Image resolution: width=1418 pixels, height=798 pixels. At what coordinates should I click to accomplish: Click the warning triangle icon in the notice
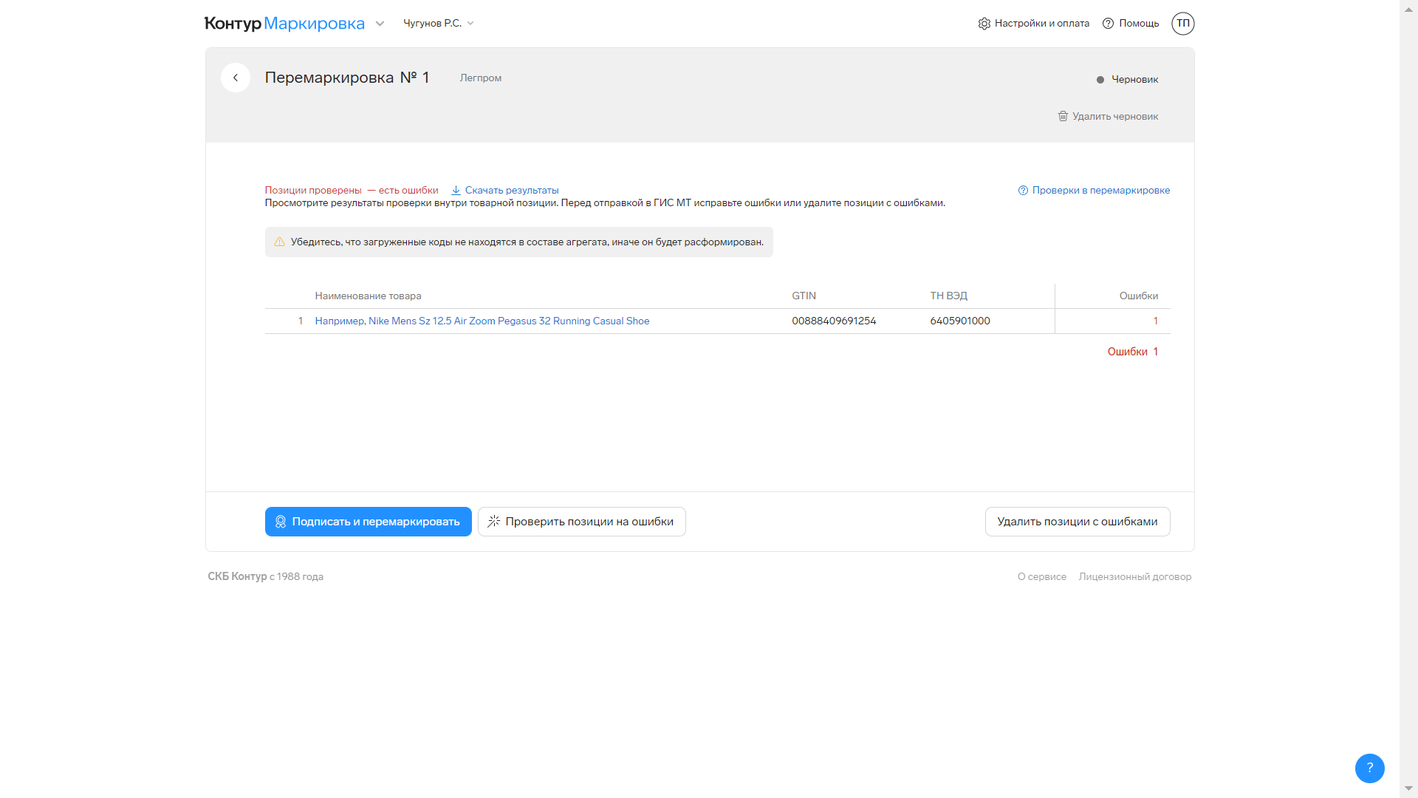coord(280,242)
